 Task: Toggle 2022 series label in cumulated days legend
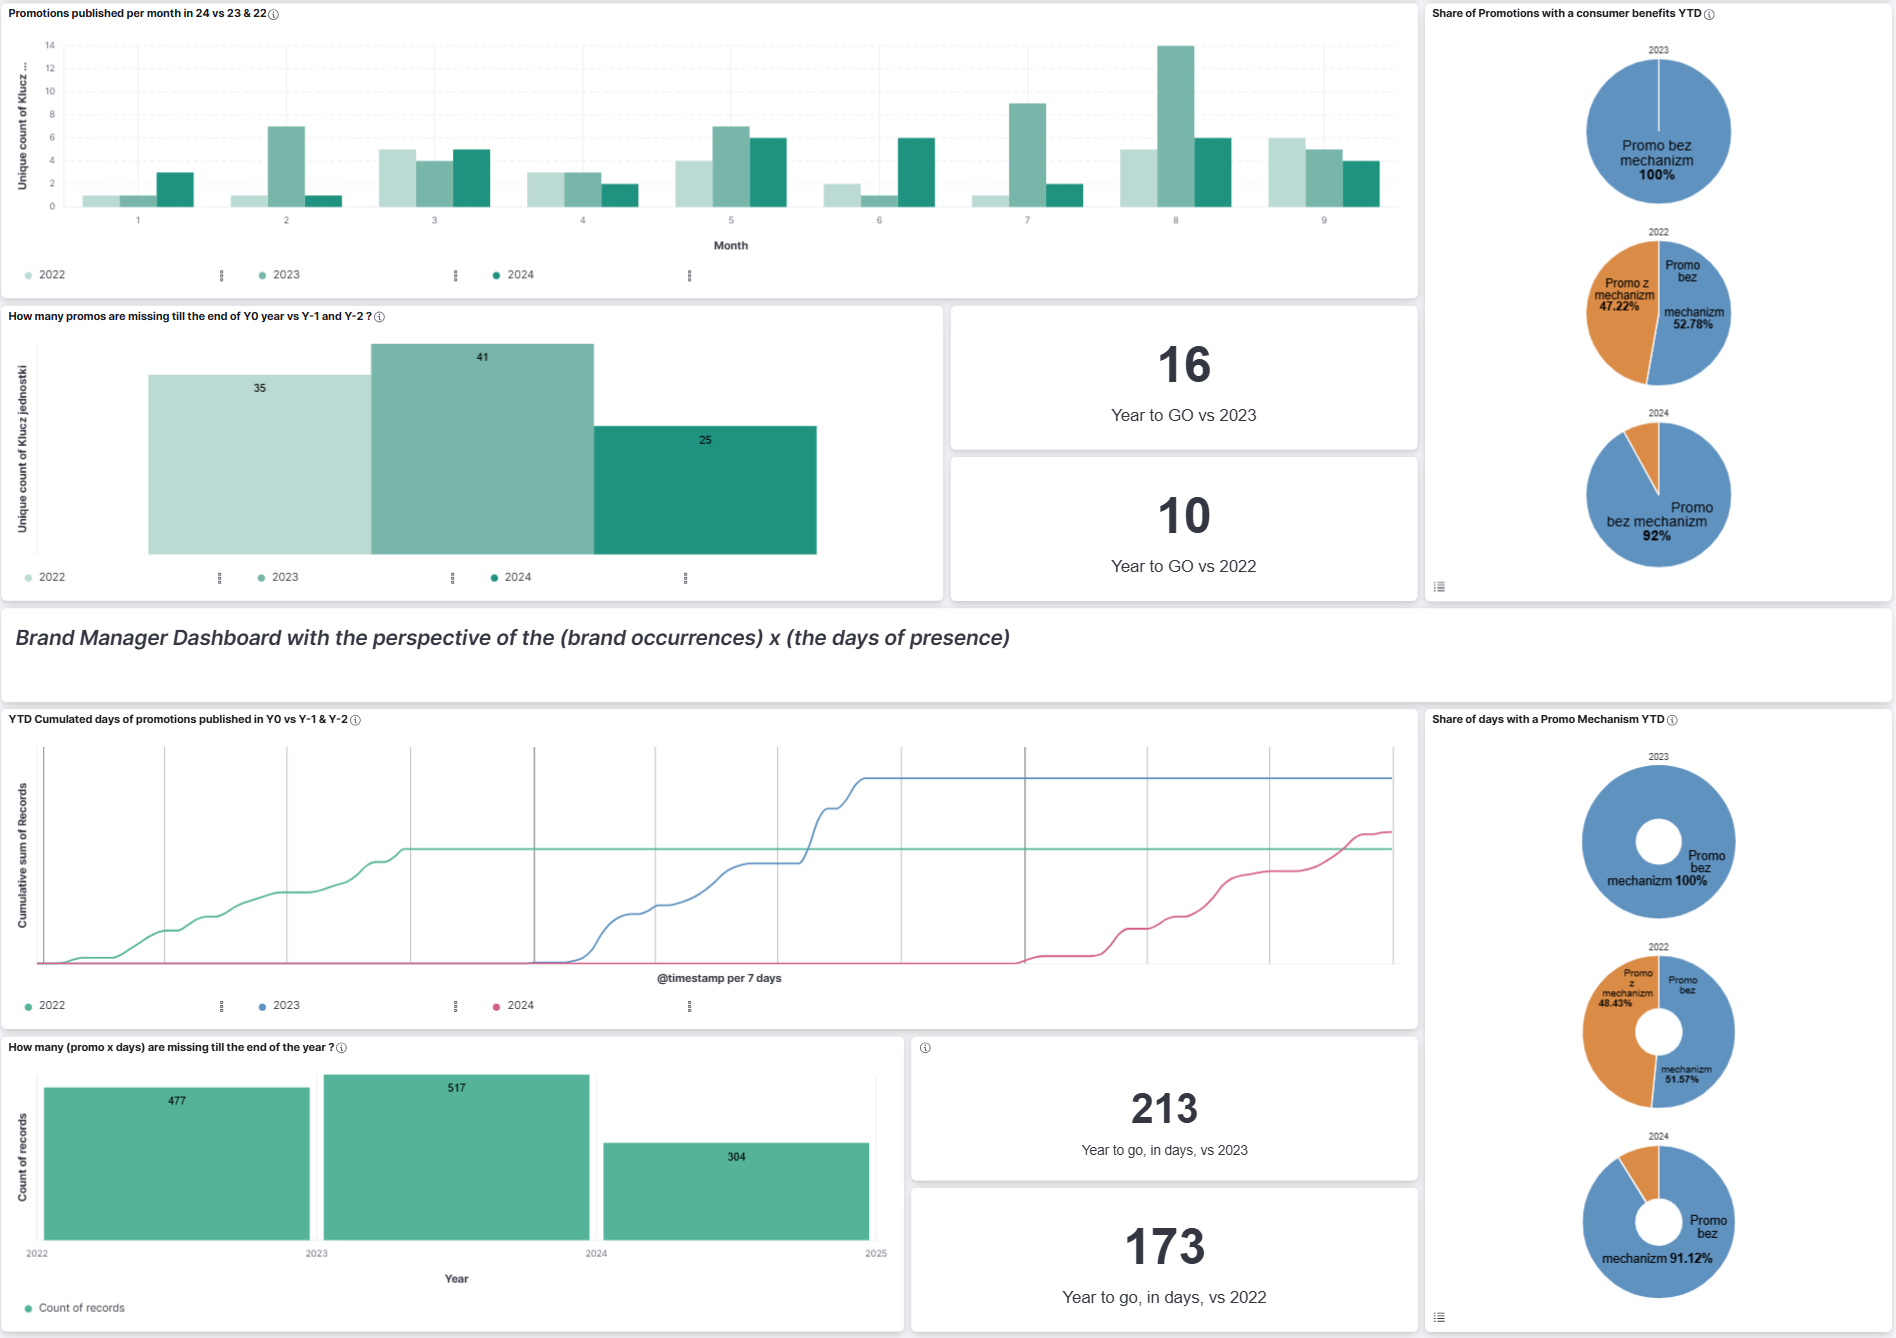52,1005
